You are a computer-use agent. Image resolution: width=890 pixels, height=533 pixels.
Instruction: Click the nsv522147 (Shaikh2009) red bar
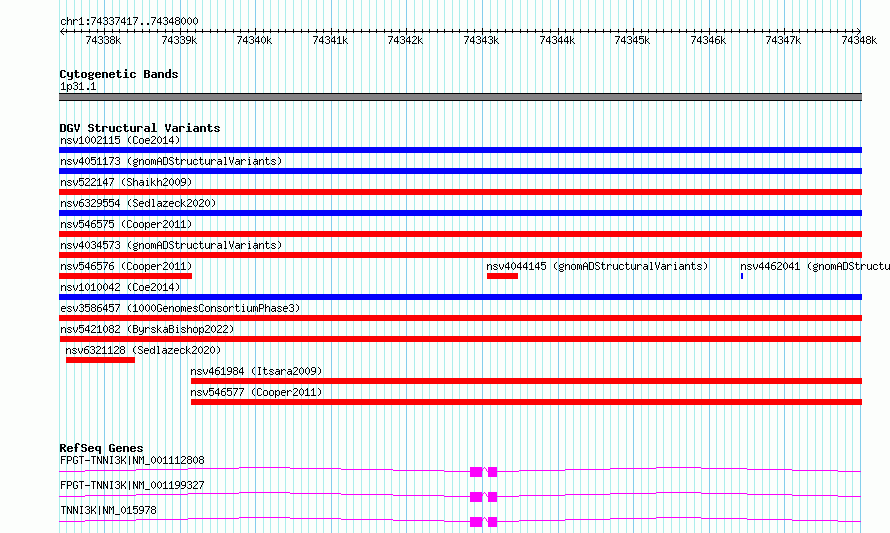(x=460, y=192)
